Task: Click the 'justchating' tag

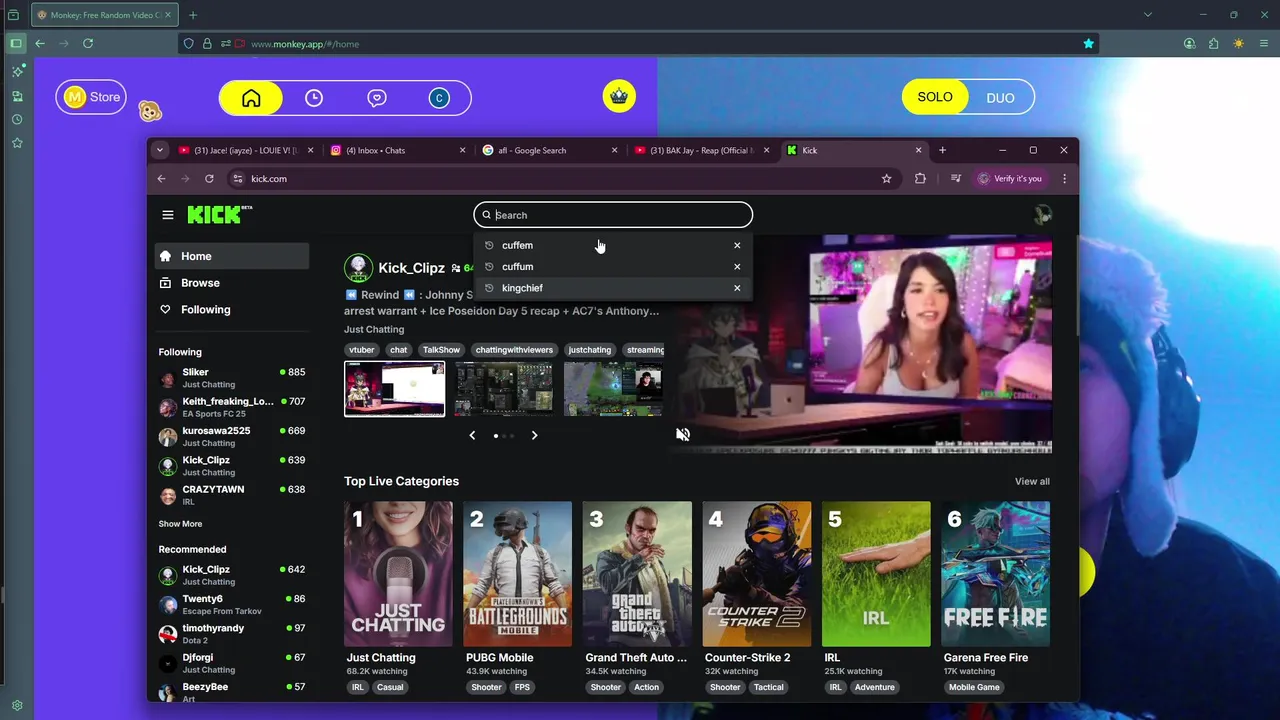Action: [589, 350]
